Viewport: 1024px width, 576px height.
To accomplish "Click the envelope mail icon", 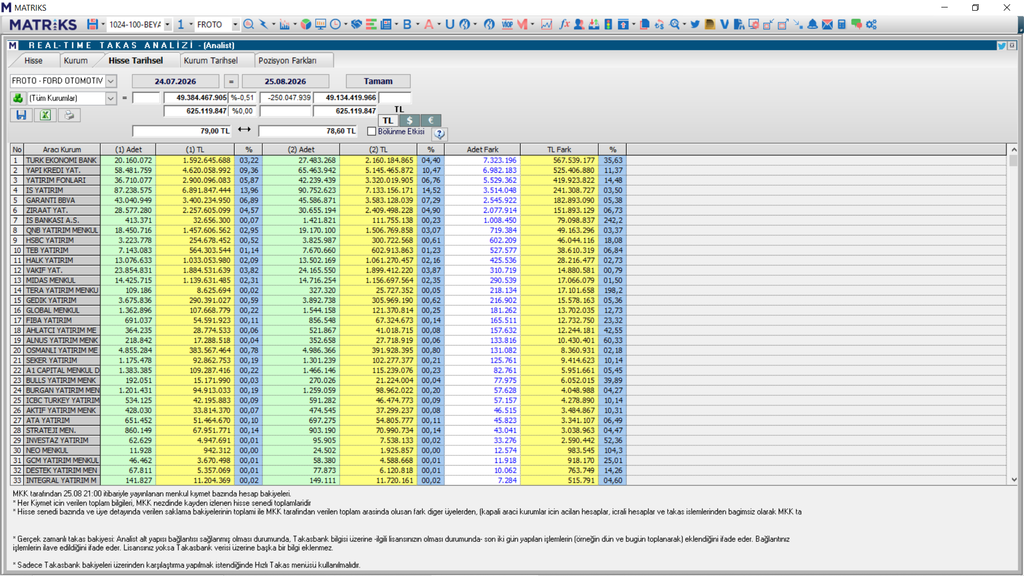I will pos(827,24).
